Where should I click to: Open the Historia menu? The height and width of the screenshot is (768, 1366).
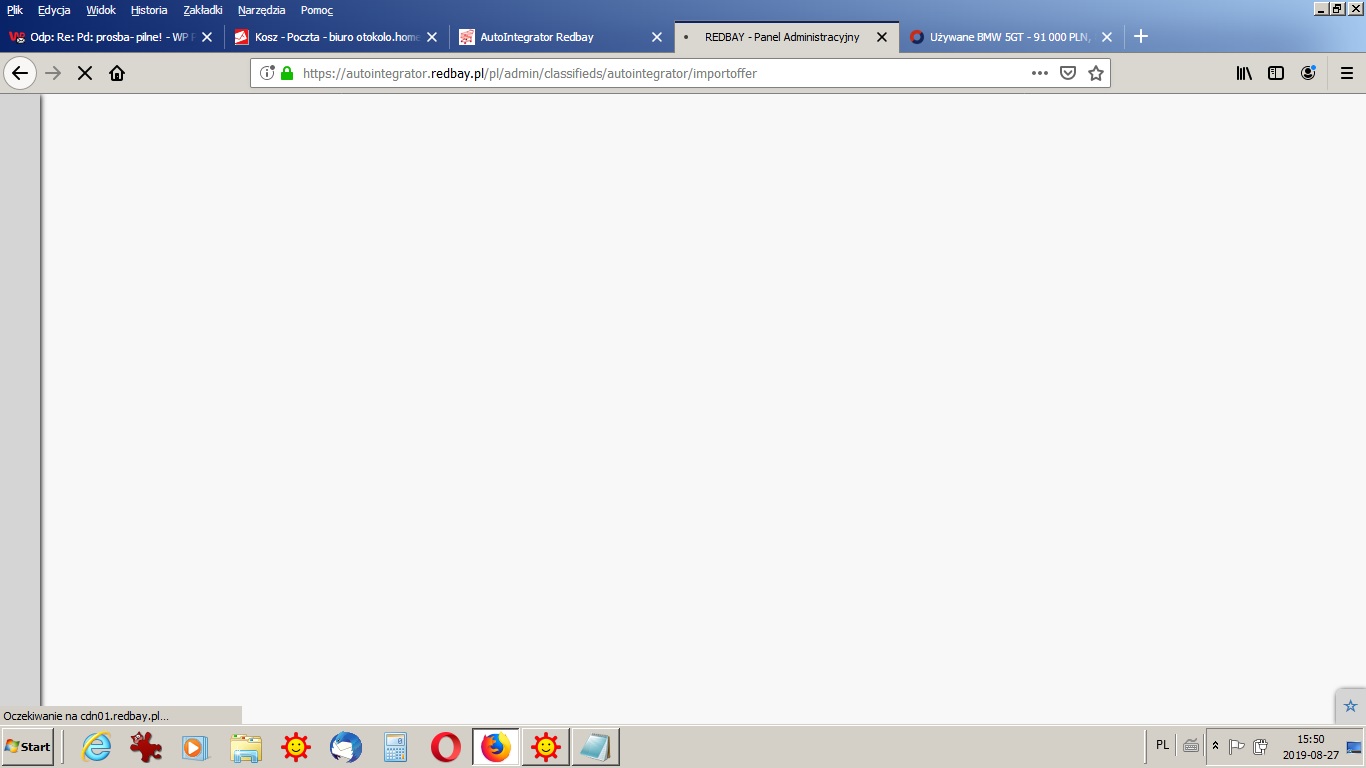(149, 10)
